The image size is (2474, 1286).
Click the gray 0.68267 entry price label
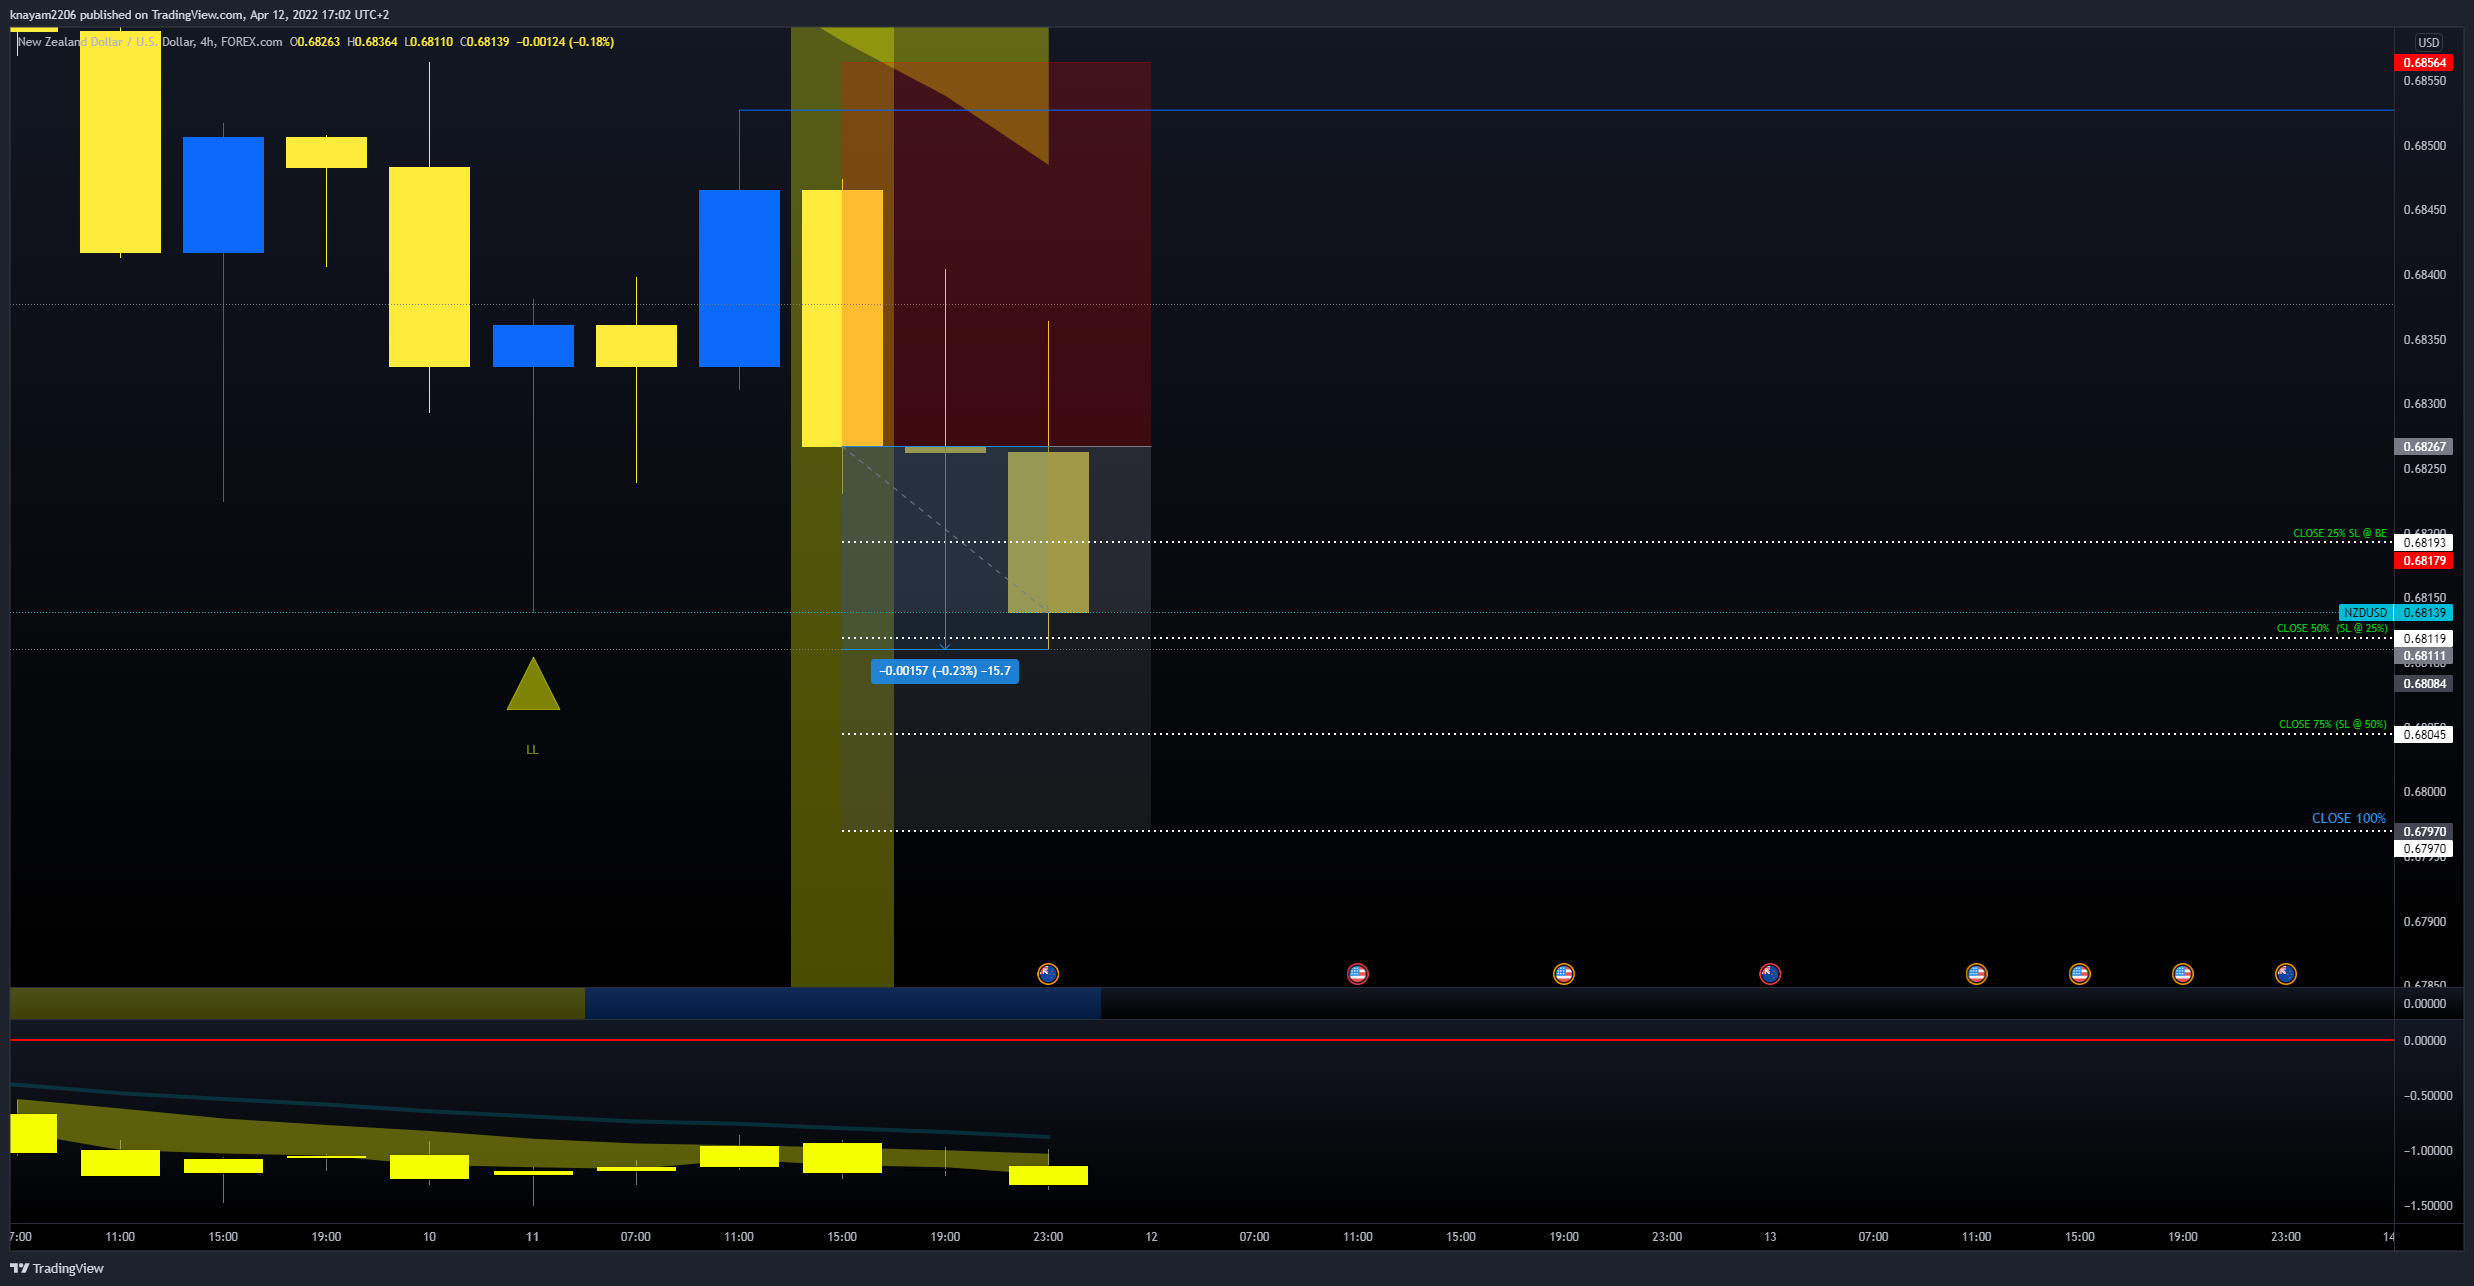(2424, 446)
